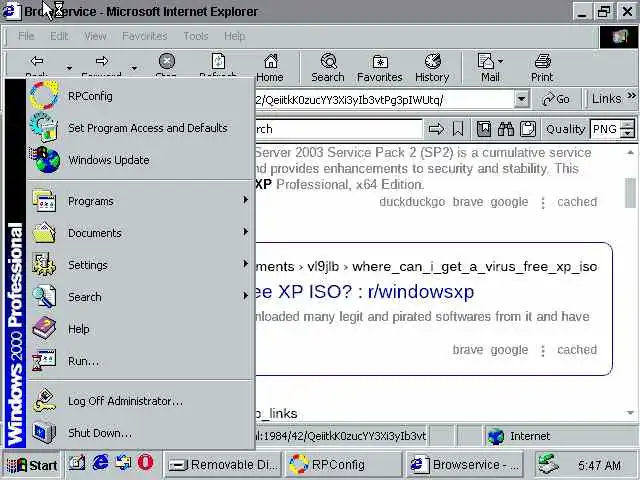Click the first result's google link

pos(509,202)
